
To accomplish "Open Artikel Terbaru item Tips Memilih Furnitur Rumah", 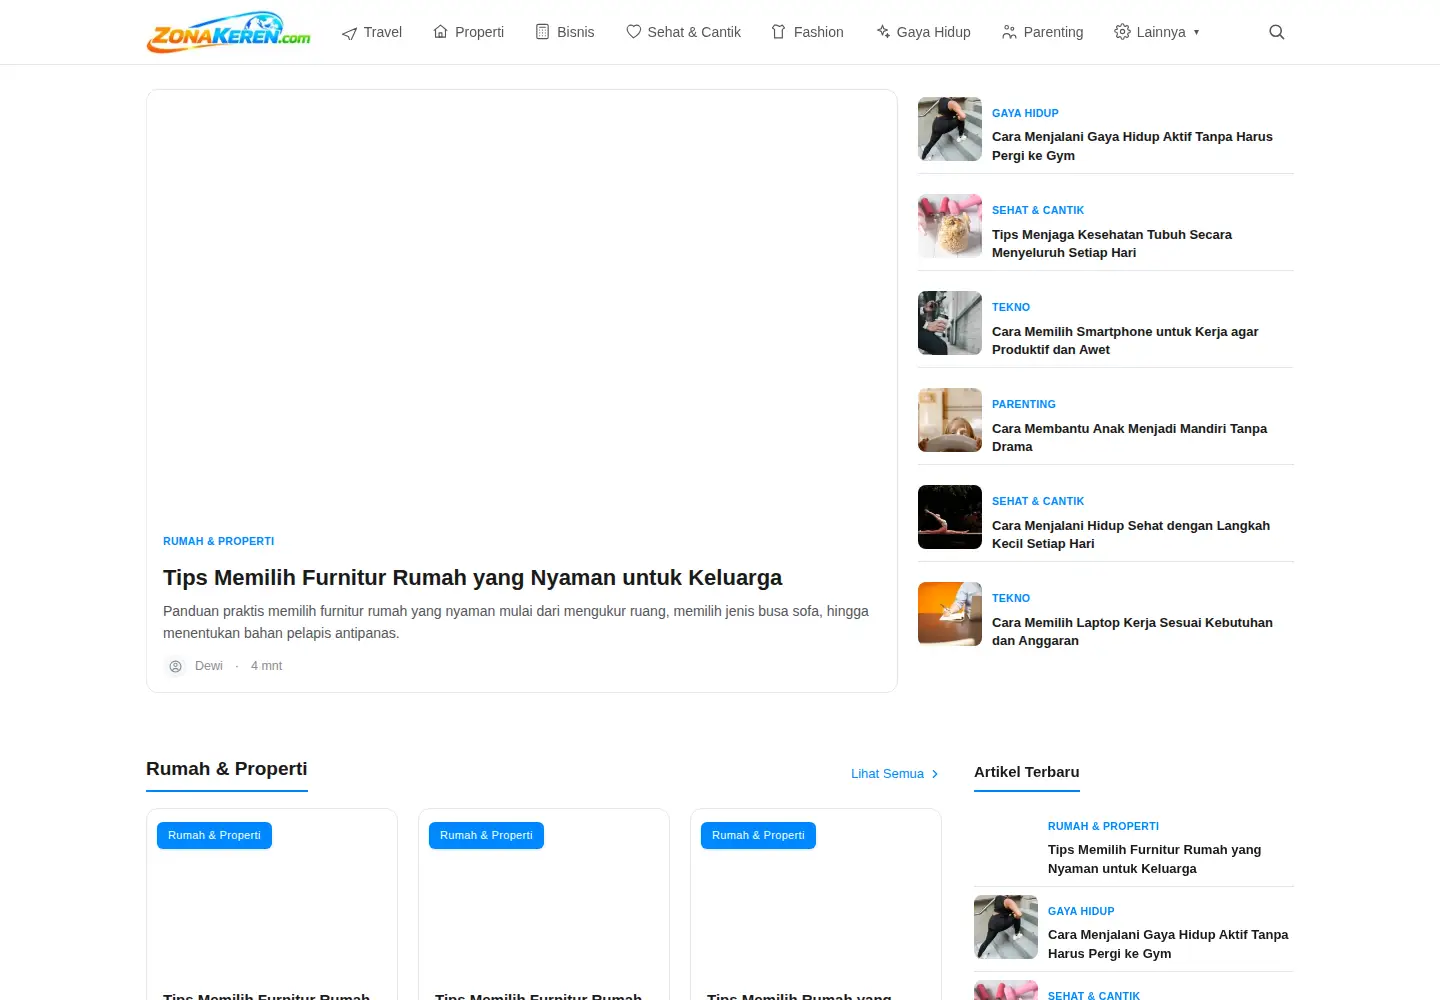I will [1154, 859].
